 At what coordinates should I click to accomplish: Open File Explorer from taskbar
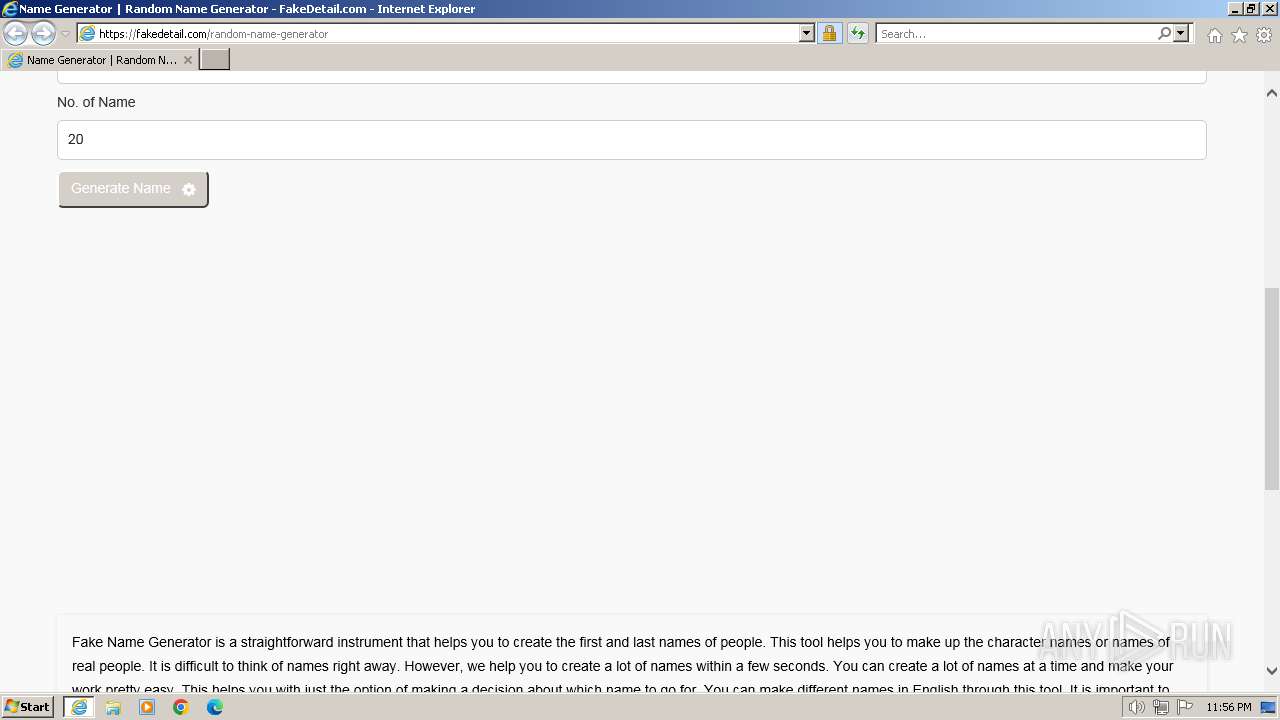[113, 707]
